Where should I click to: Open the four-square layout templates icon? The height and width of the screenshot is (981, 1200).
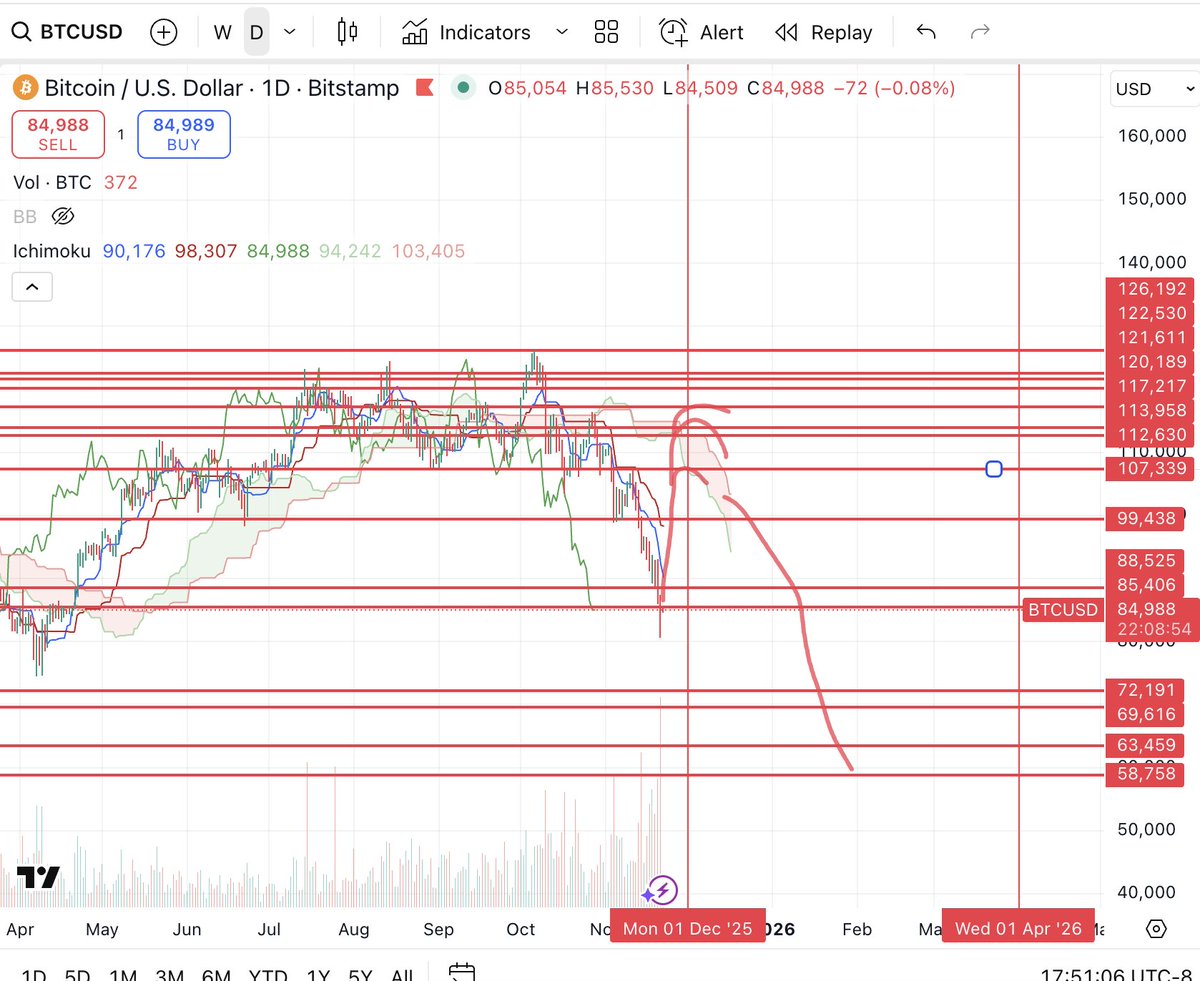(x=606, y=32)
